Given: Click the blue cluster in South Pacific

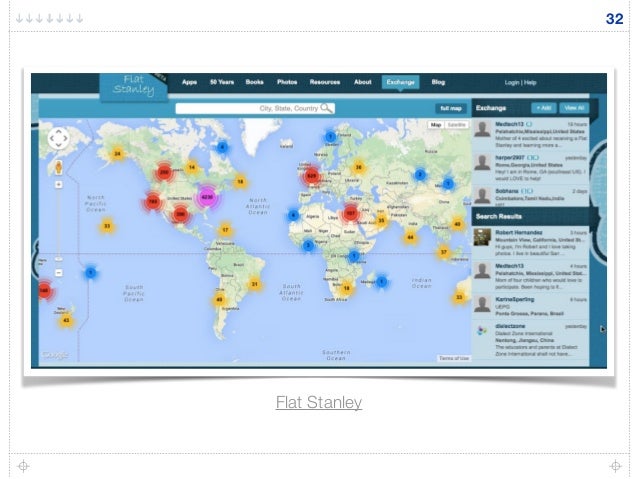Looking at the screenshot, I should (91, 272).
